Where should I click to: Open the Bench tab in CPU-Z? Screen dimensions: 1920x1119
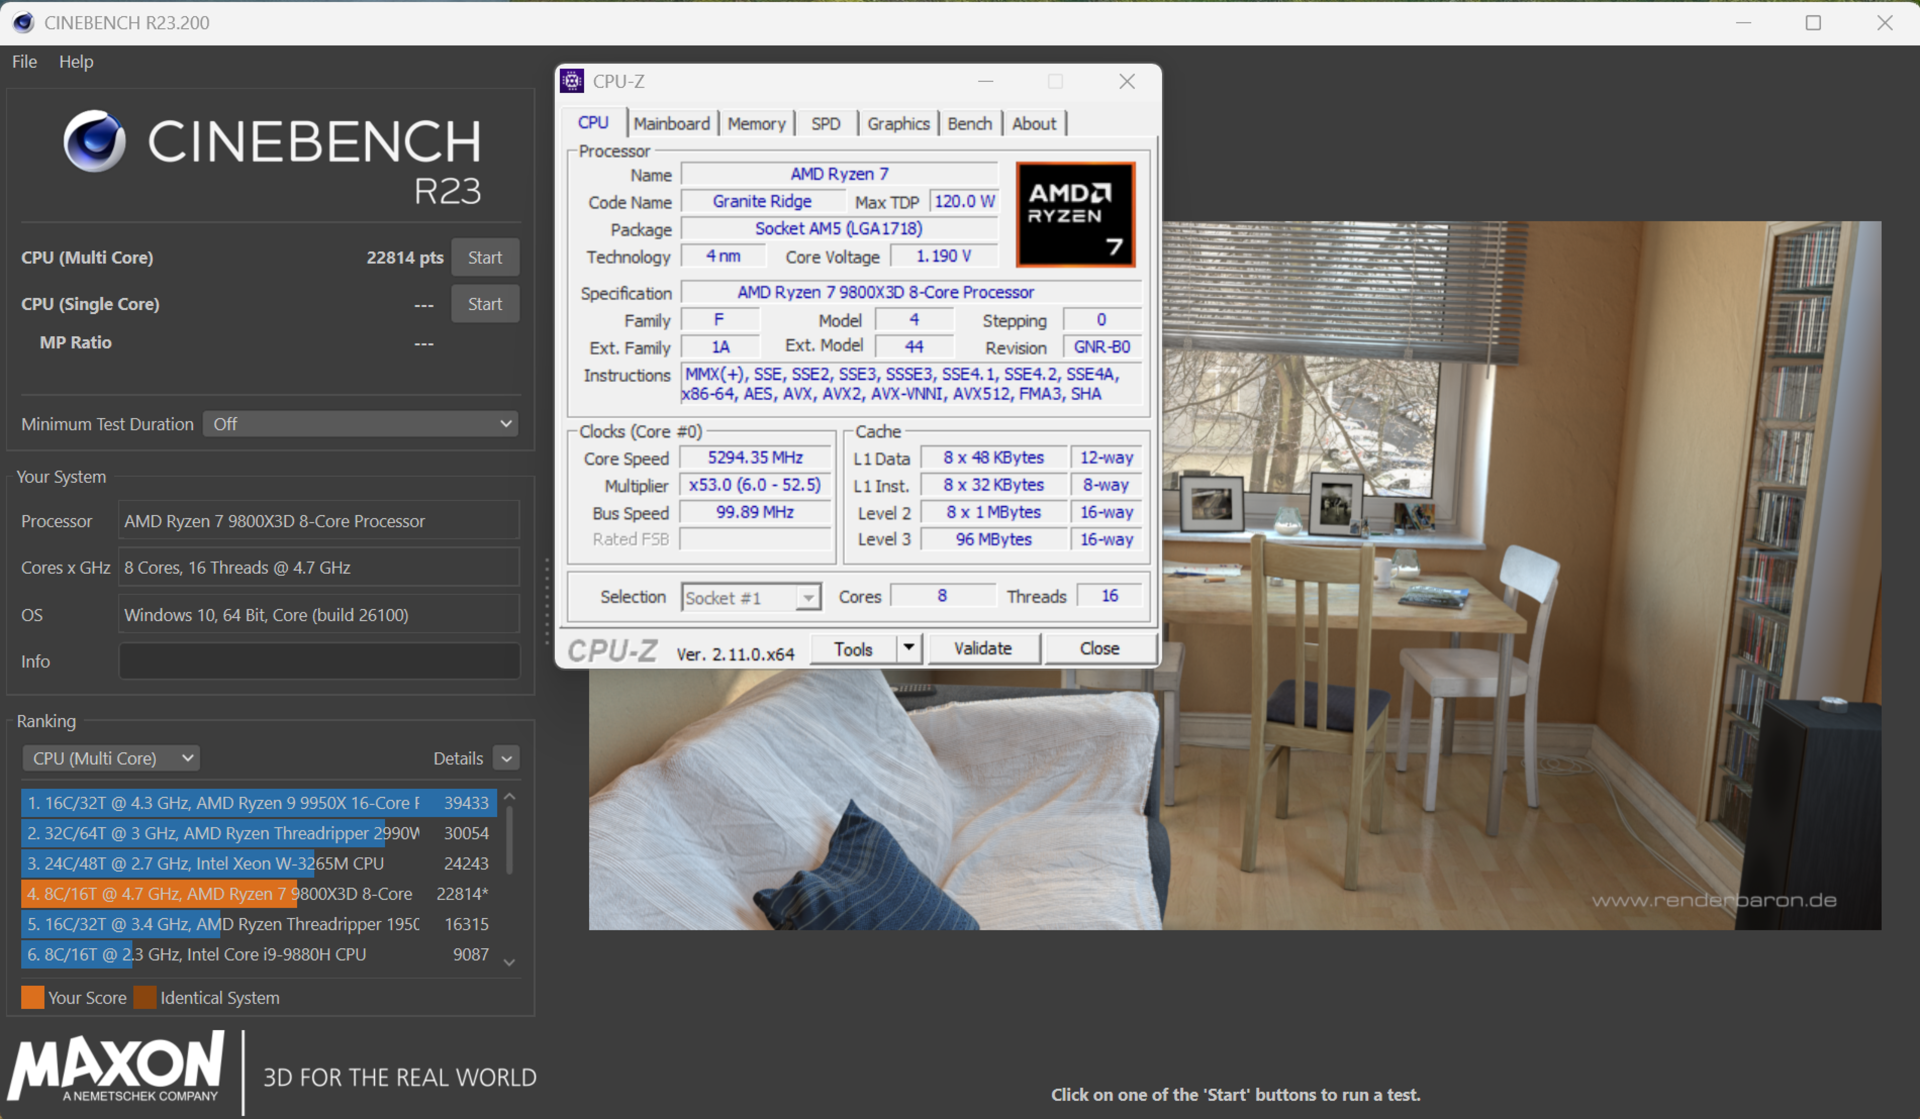[x=970, y=123]
